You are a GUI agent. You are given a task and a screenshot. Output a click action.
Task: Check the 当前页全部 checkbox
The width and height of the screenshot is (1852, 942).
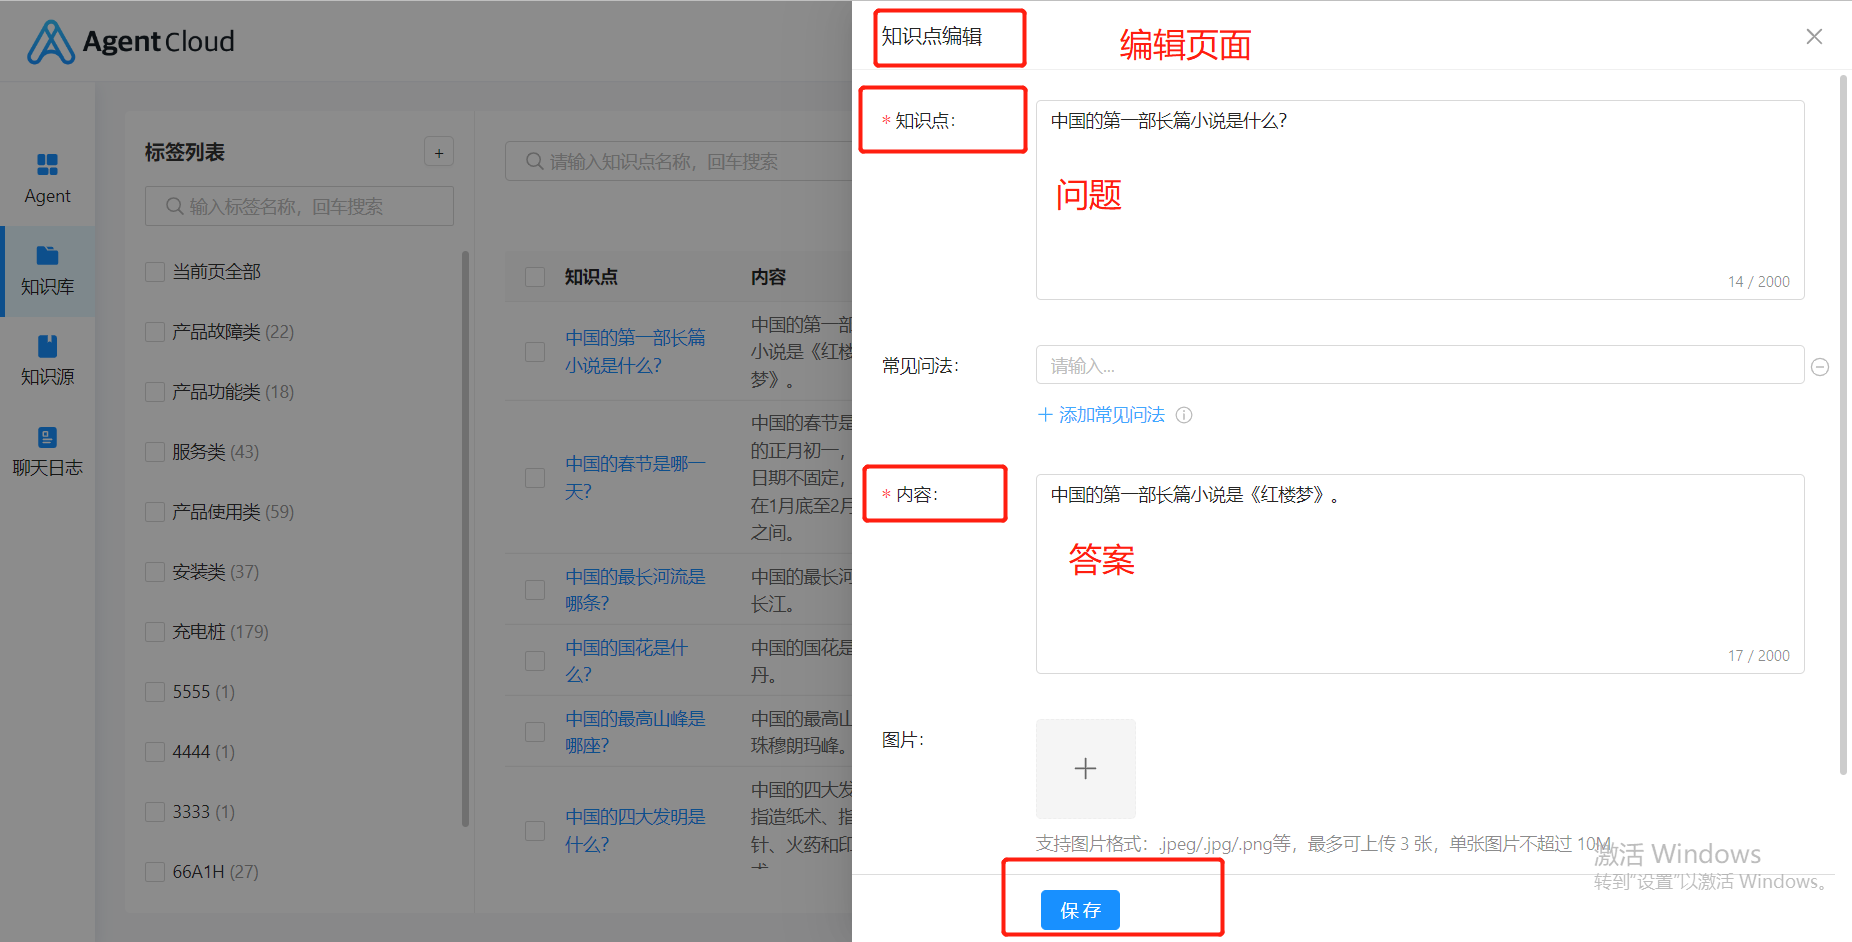pyautogui.click(x=155, y=272)
